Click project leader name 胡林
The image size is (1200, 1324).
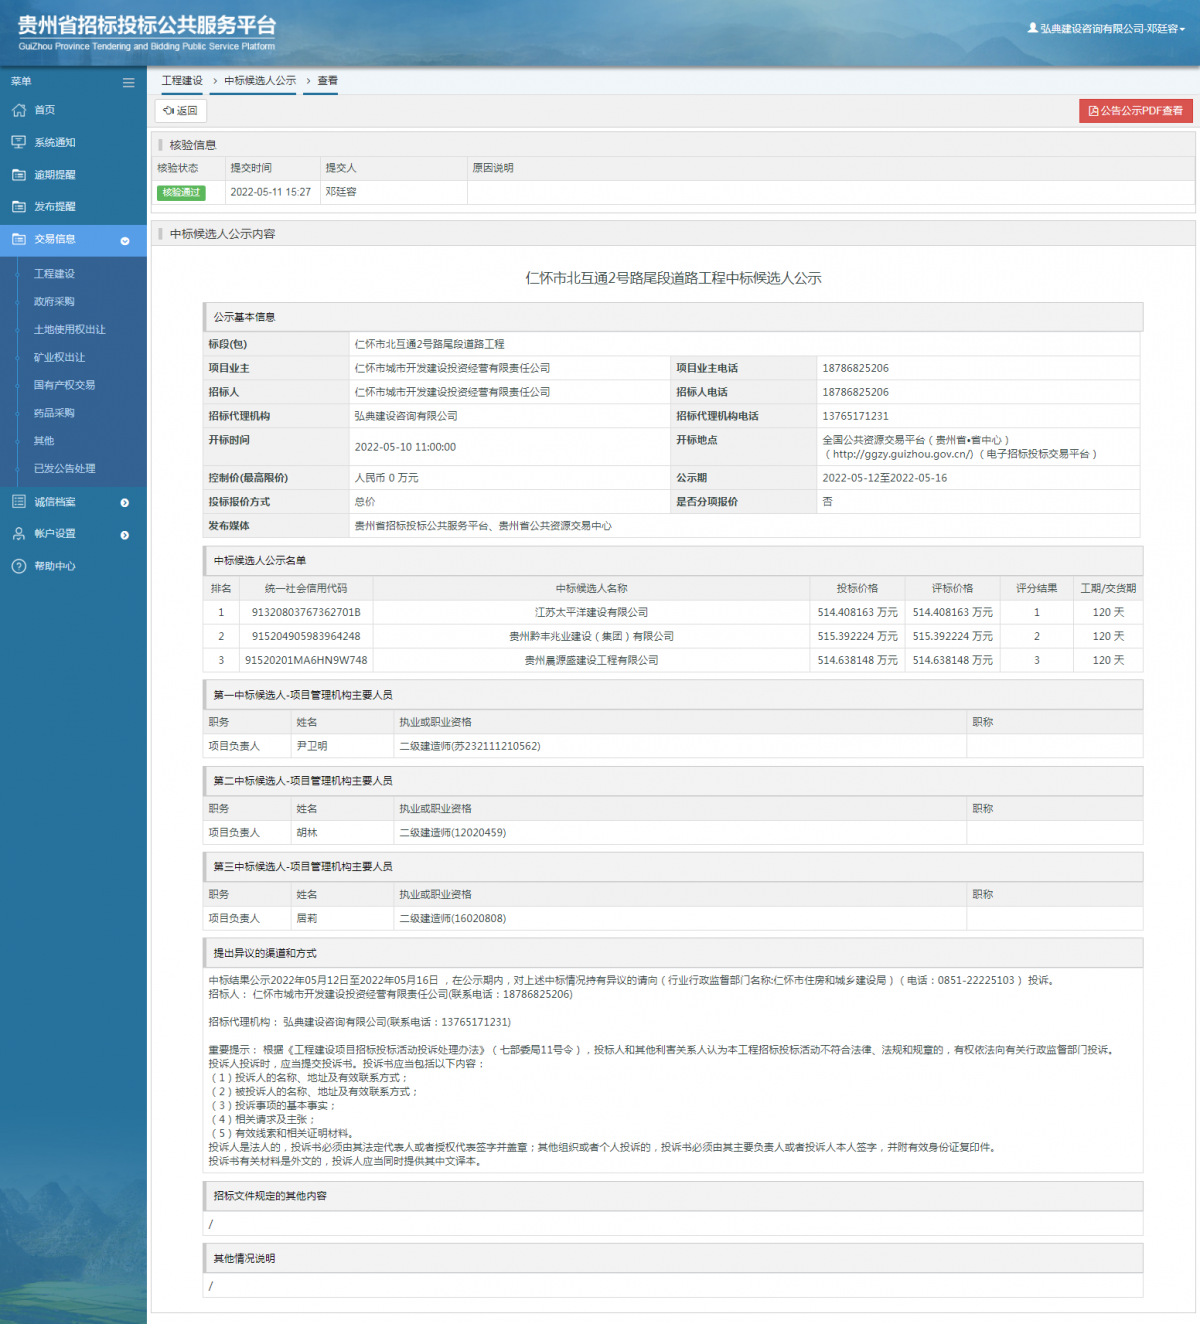[307, 832]
